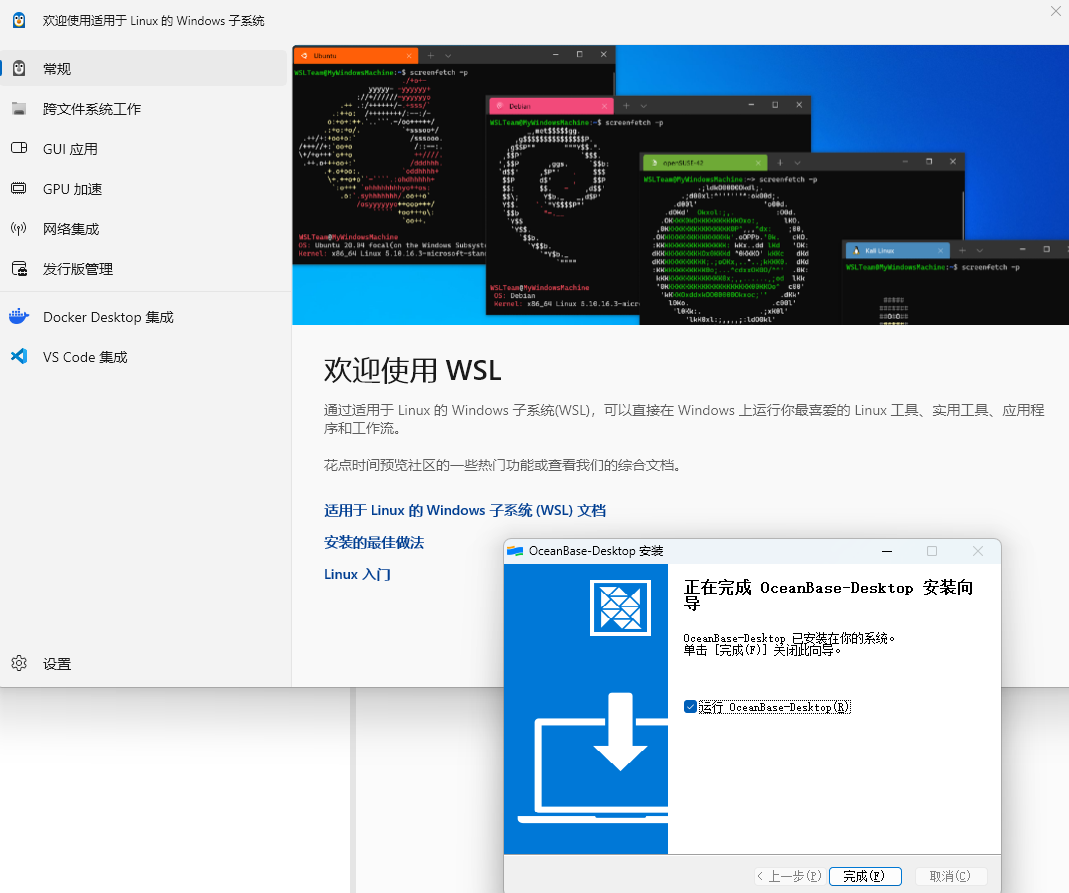Viewport: 1069px width, 893px height.
Task: Click the OceanBase-Desktop 已安装在你的系统 text
Action: [x=789, y=638]
